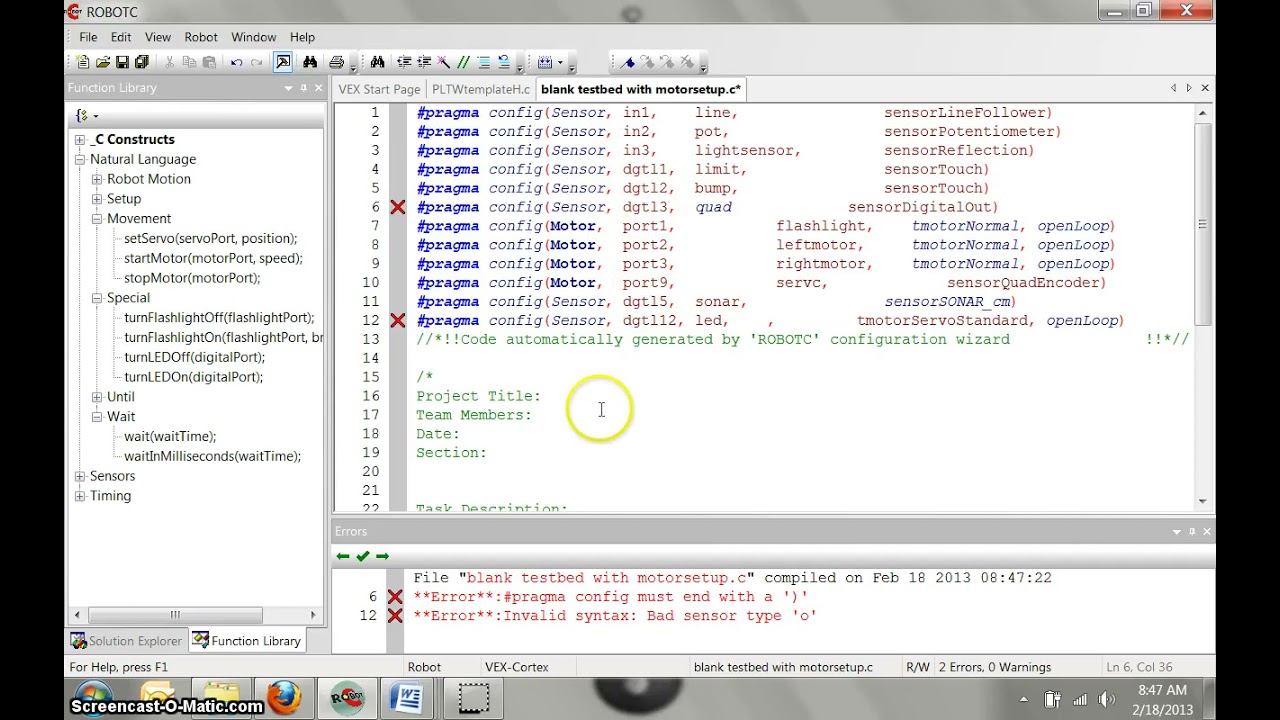Click the first binoculars Find icon

coord(310,62)
